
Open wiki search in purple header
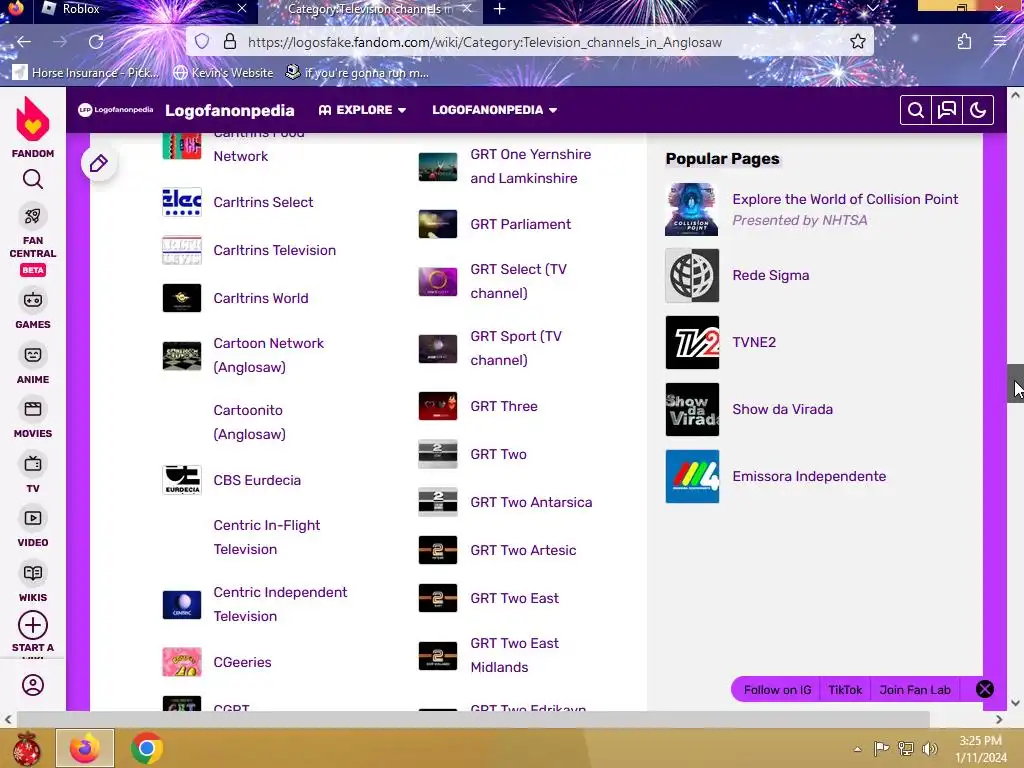916,110
